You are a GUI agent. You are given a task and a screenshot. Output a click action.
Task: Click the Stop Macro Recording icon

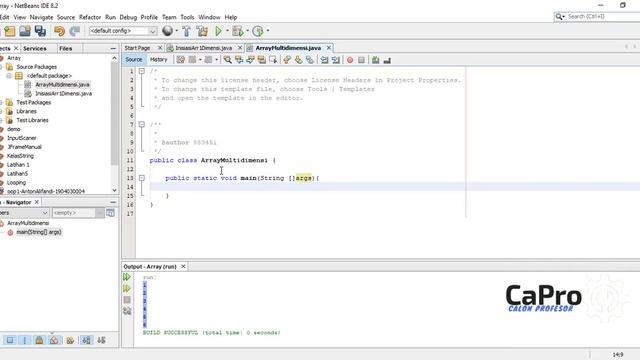click(x=361, y=60)
